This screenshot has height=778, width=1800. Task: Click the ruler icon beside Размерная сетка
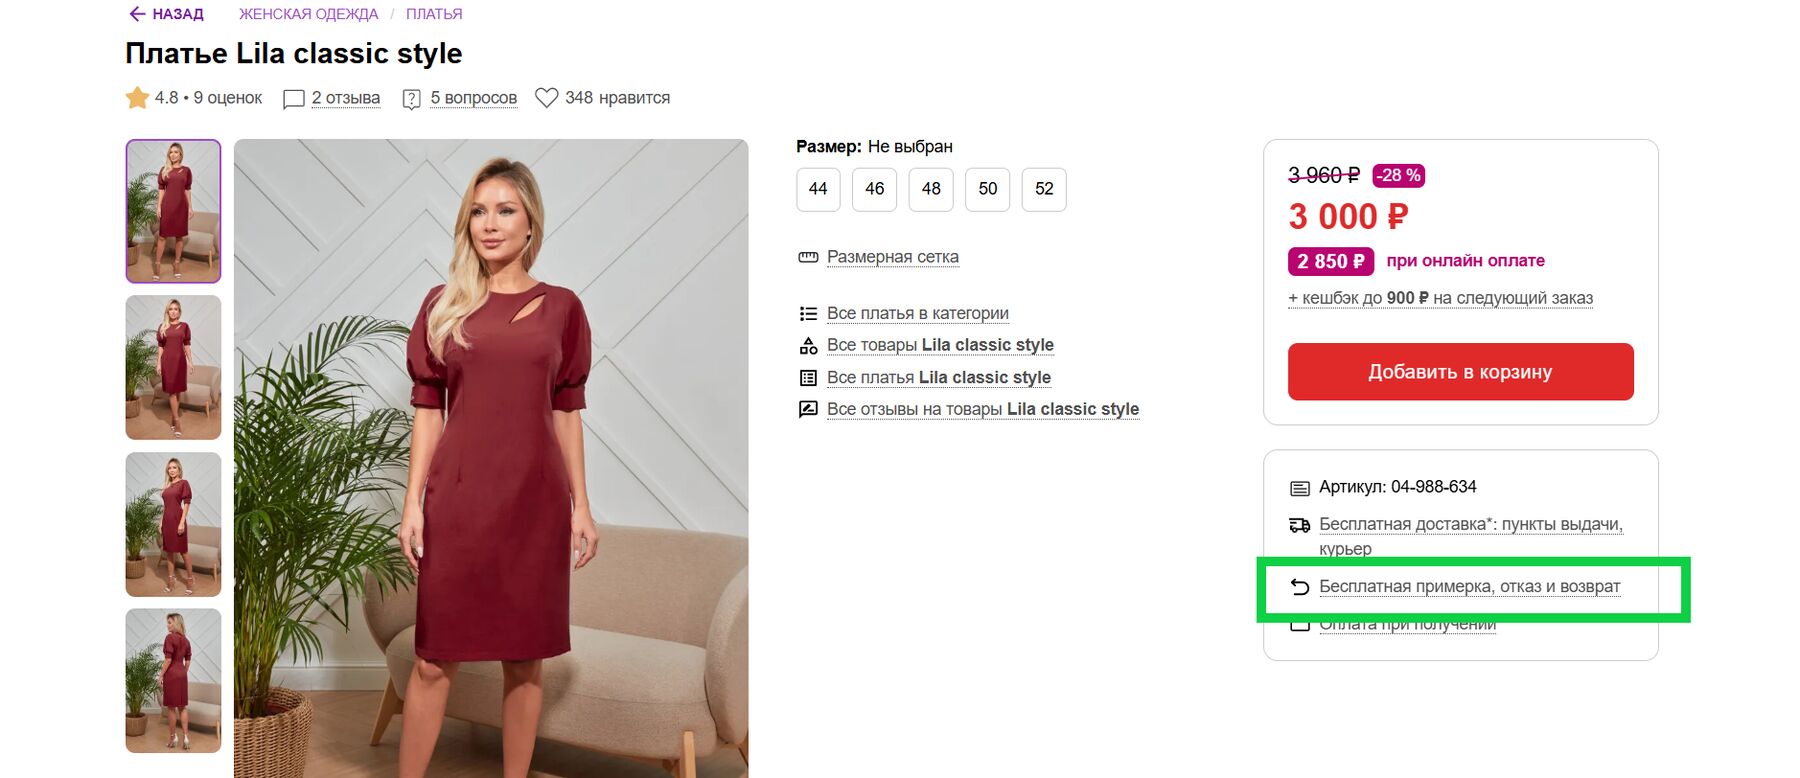pyautogui.click(x=808, y=258)
